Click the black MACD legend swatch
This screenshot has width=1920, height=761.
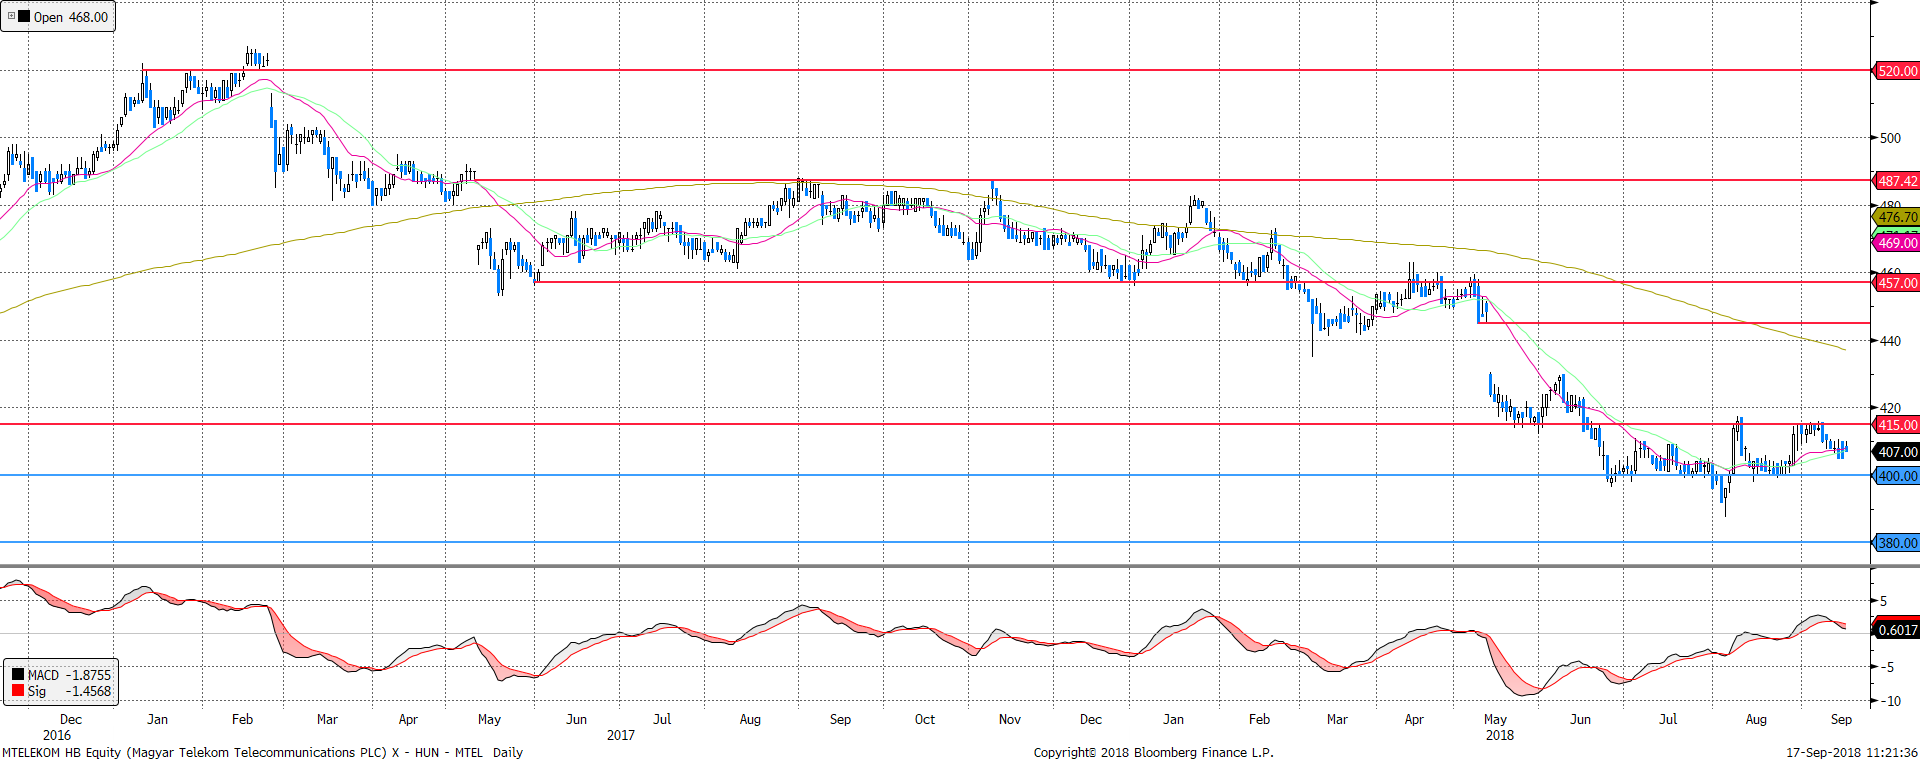(x=17, y=675)
